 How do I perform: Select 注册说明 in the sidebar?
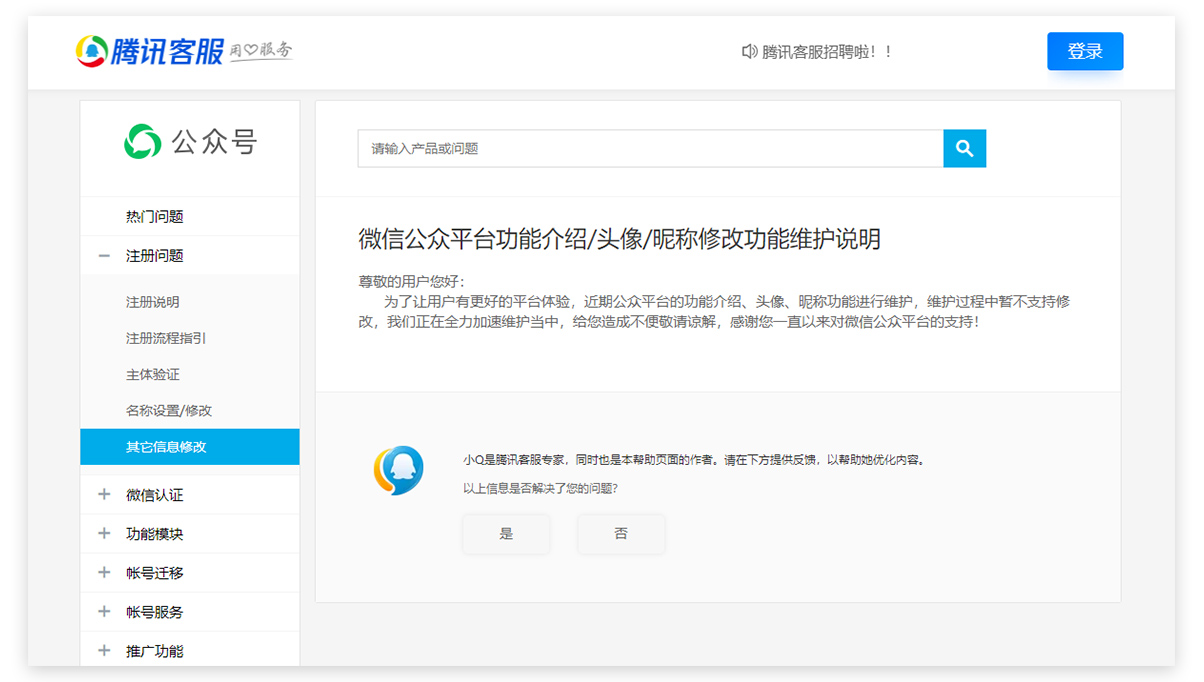153,302
